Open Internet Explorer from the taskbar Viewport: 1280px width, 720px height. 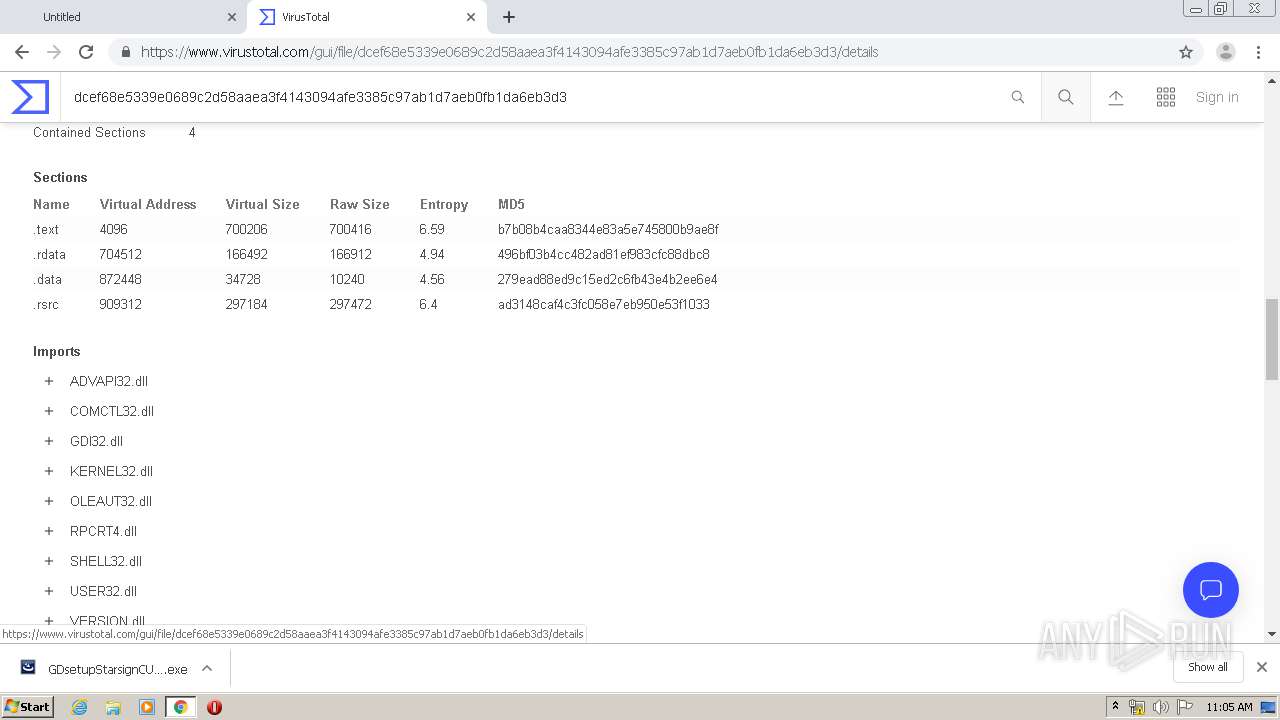79,707
